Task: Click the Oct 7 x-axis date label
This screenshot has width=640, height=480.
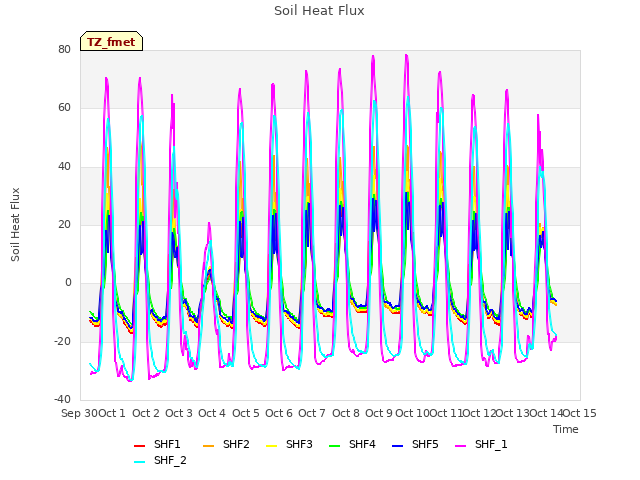Action: [x=312, y=413]
